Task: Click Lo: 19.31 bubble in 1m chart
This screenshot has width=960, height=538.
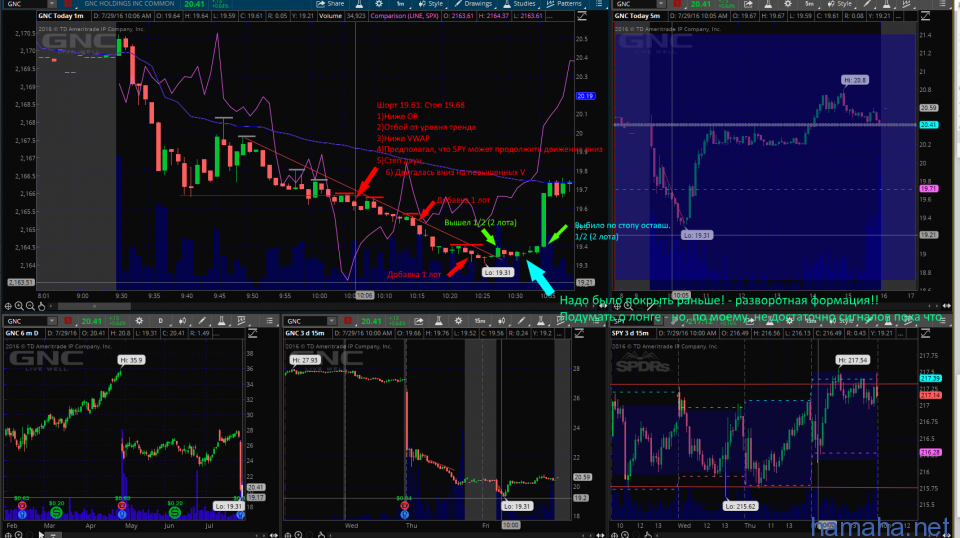Action: [x=497, y=272]
